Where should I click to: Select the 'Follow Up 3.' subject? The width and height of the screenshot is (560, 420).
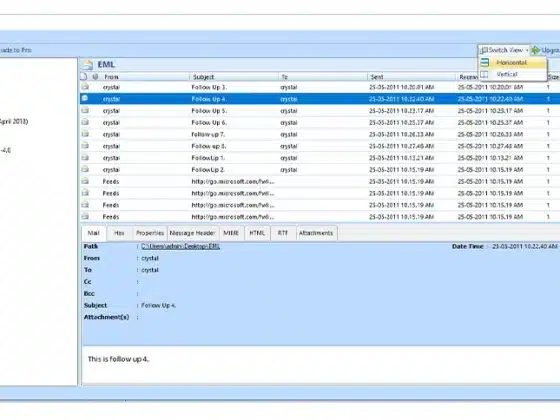point(209,87)
